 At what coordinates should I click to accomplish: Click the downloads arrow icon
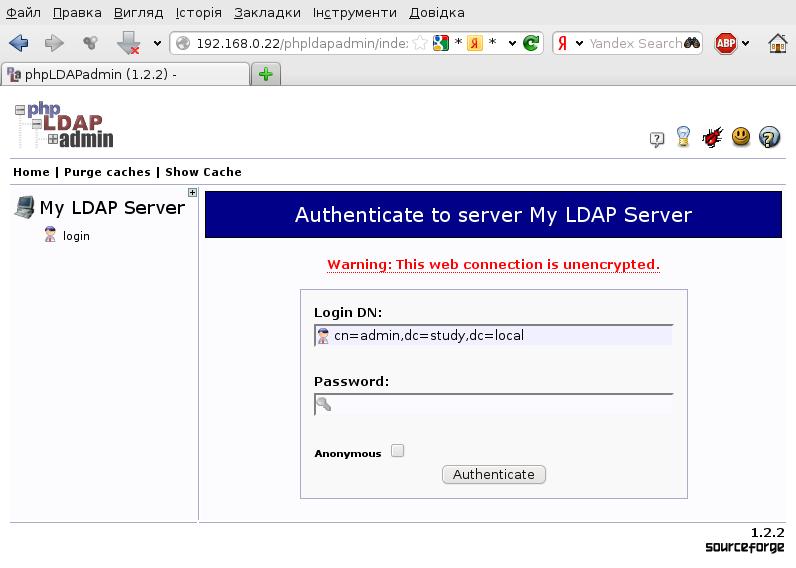[x=128, y=43]
